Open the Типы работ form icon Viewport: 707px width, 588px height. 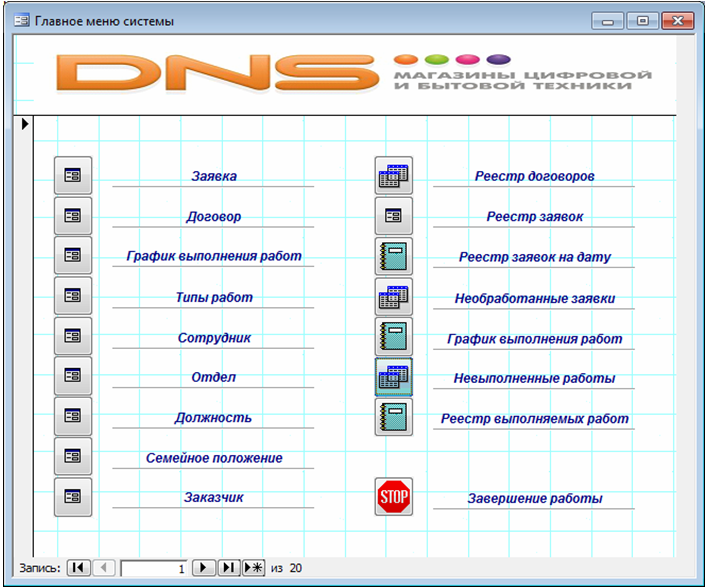click(x=72, y=297)
